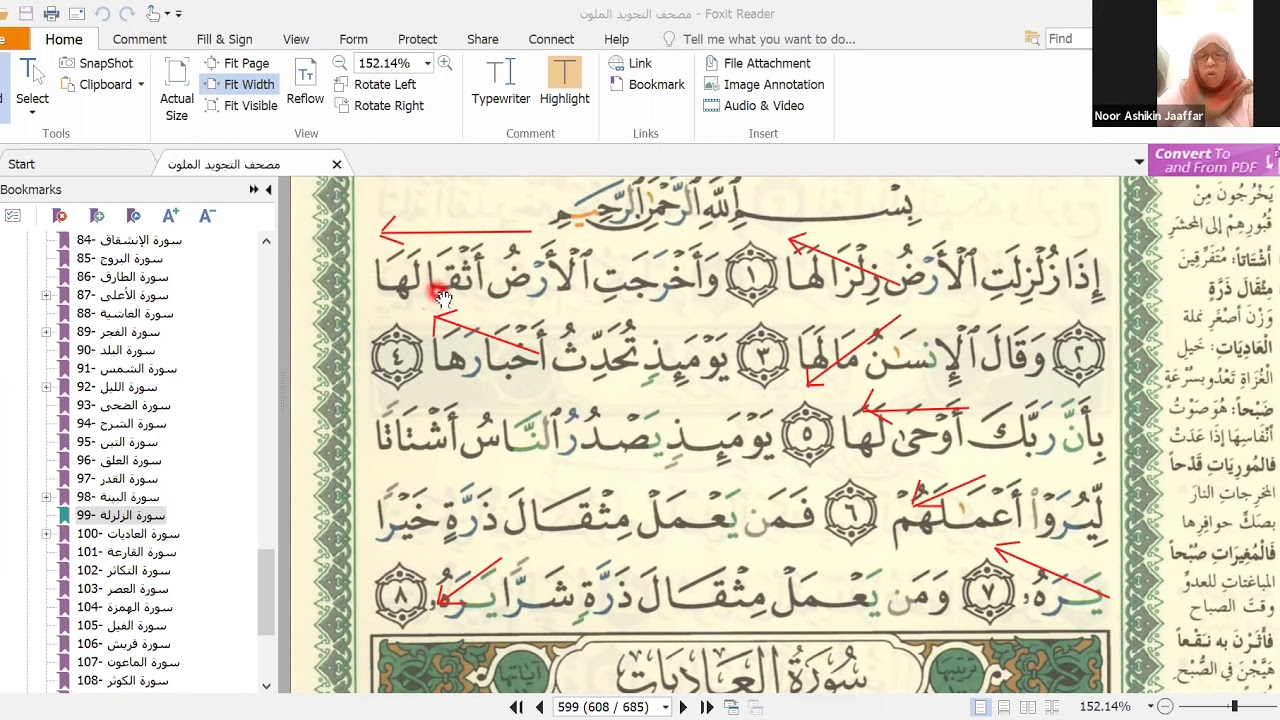Select the SnapShot camera tool
1280x720 pixels.
click(x=95, y=63)
